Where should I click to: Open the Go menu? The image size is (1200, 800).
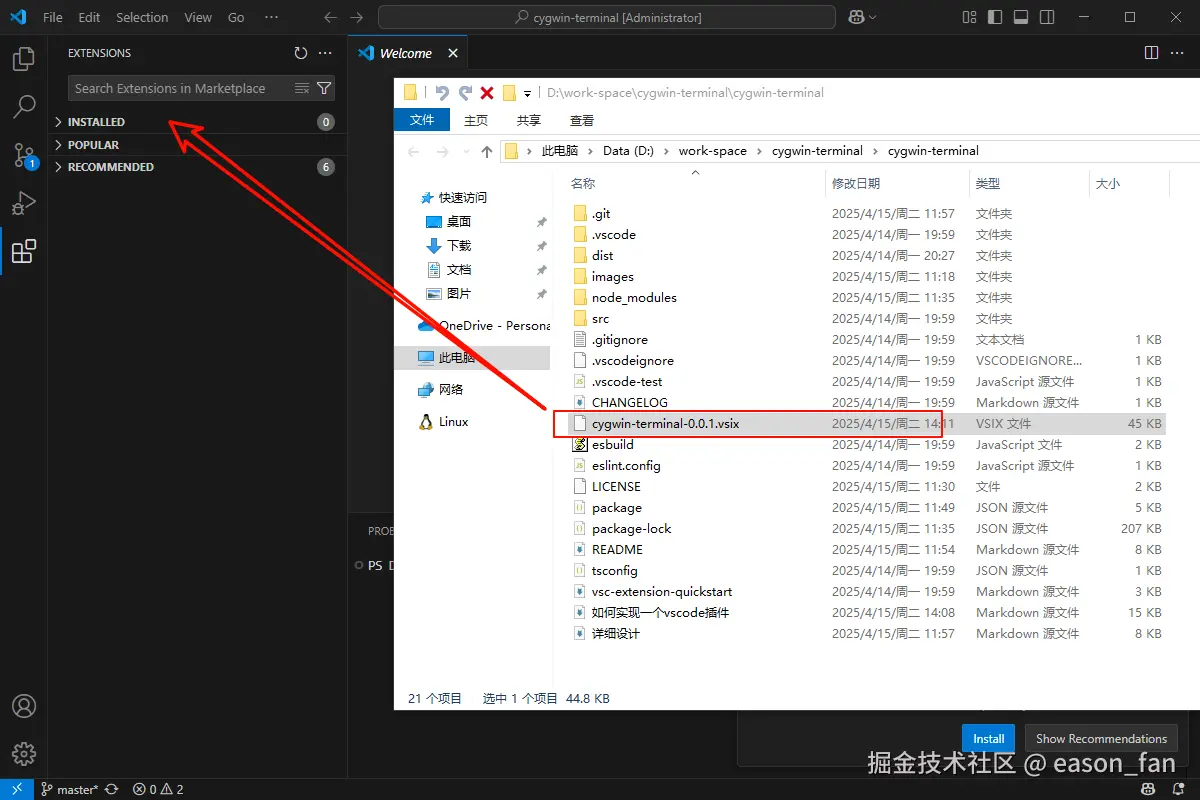[x=236, y=17]
